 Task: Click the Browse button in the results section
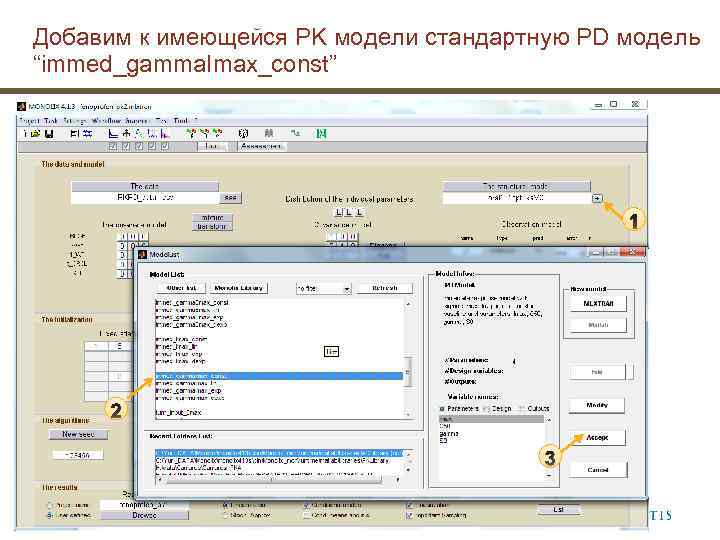click(x=144, y=516)
